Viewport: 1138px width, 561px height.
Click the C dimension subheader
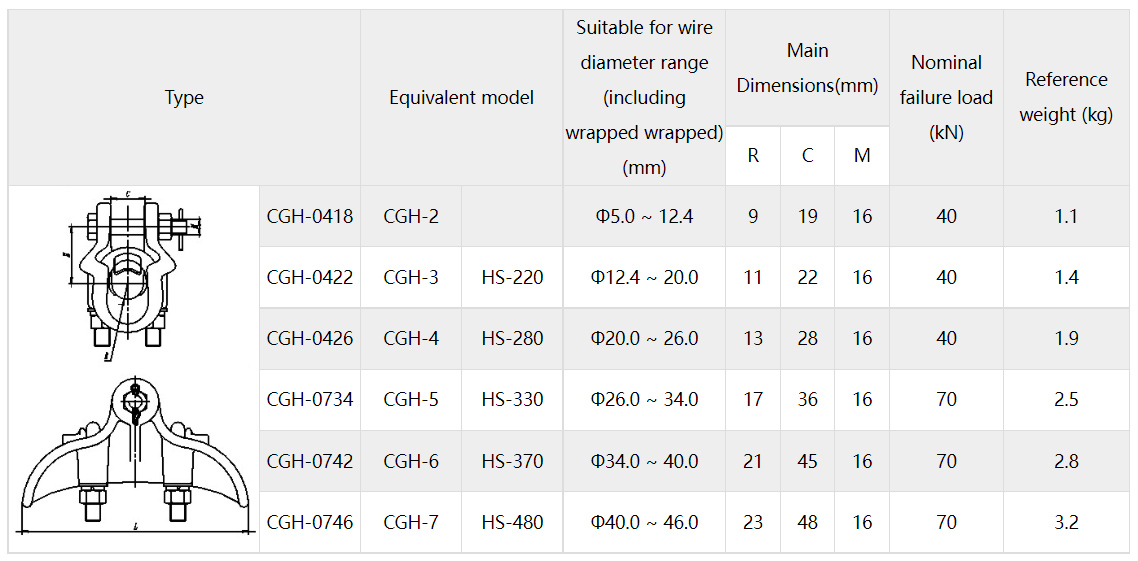808,156
